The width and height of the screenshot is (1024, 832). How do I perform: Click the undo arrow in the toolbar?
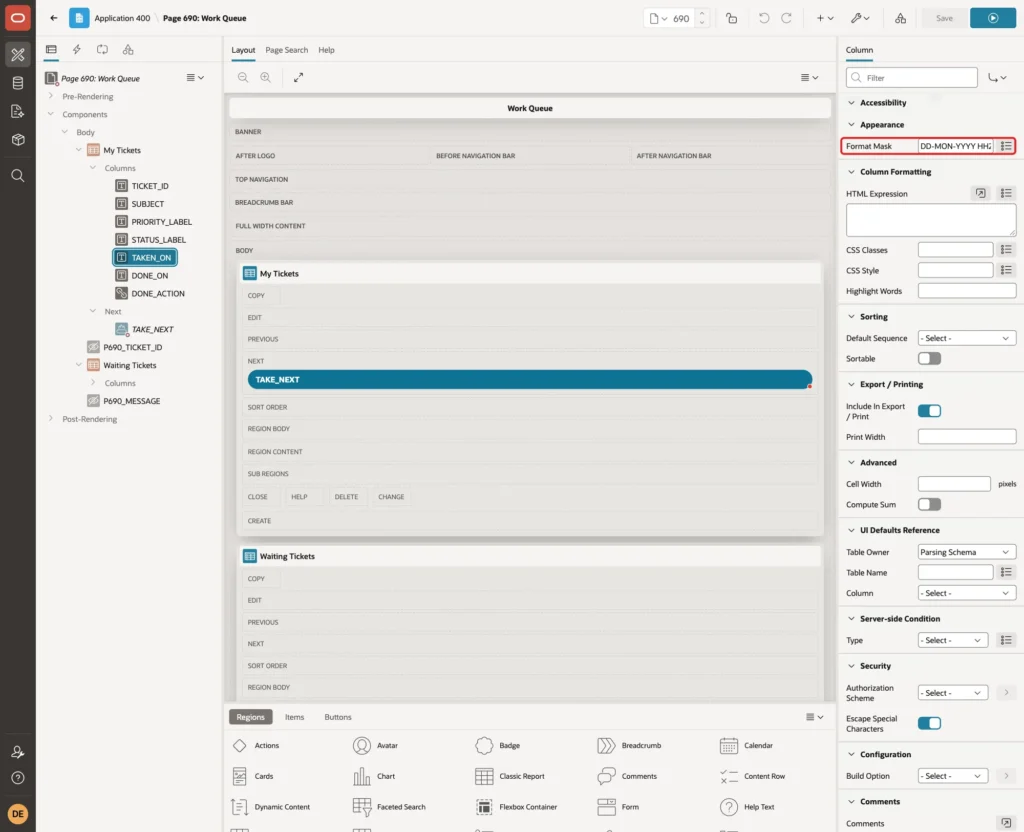point(763,18)
